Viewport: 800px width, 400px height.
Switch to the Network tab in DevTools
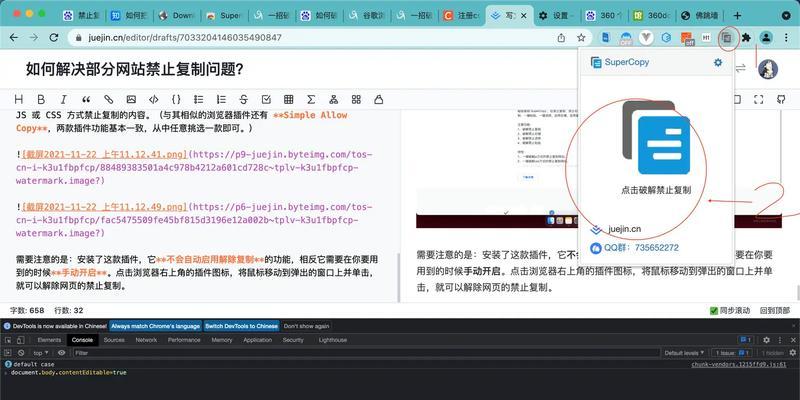point(146,340)
